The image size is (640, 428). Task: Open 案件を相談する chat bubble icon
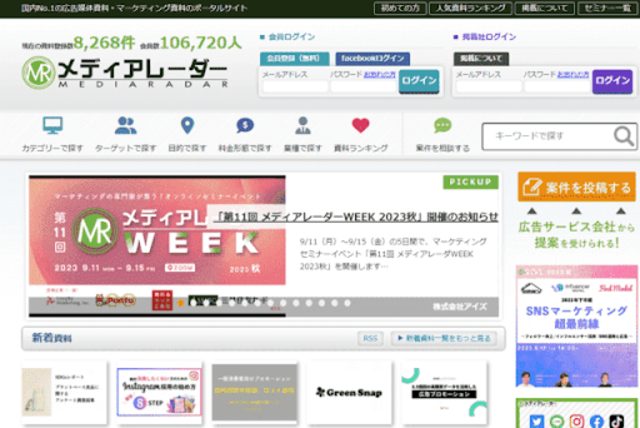coord(442,125)
